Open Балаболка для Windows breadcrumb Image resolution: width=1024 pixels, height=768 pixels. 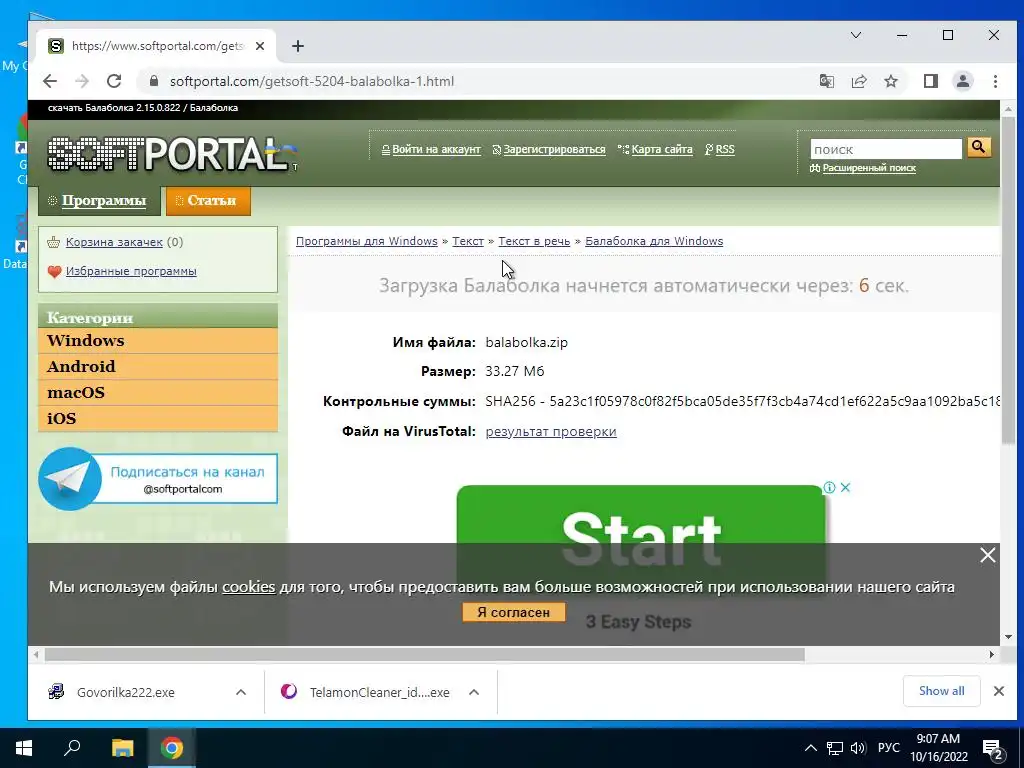[654, 241]
